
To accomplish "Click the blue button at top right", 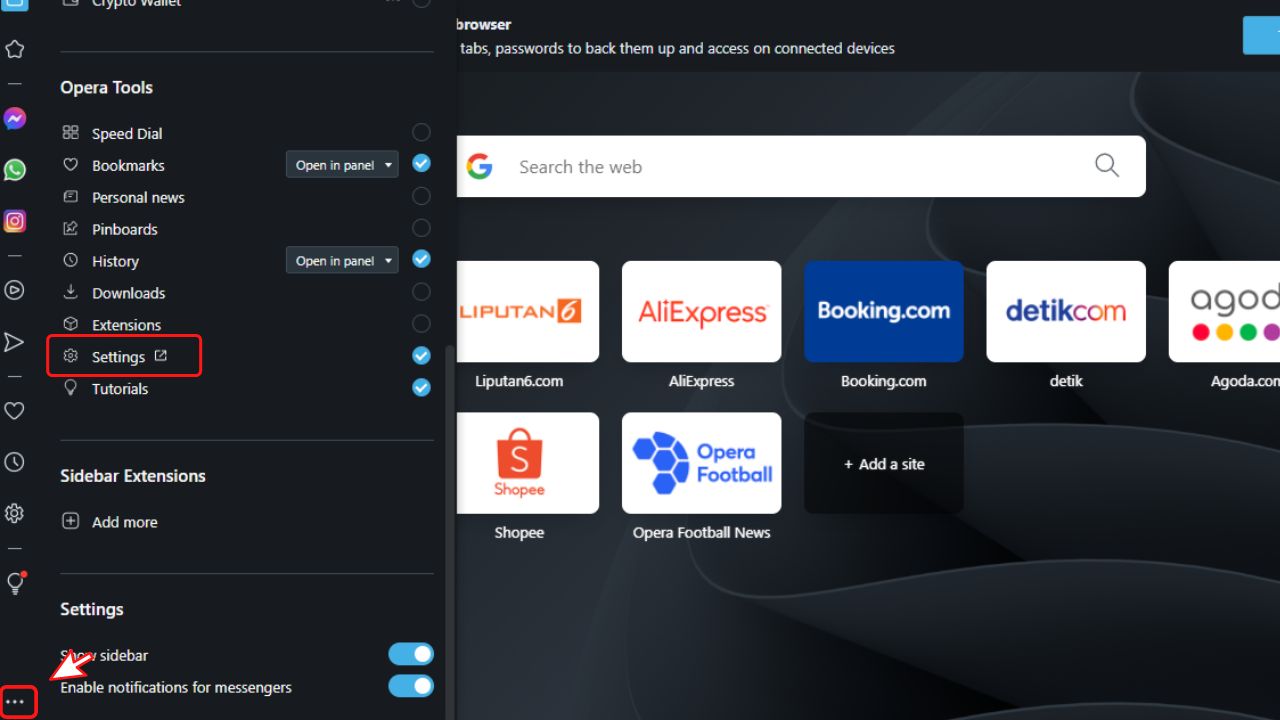I will [x=1261, y=35].
